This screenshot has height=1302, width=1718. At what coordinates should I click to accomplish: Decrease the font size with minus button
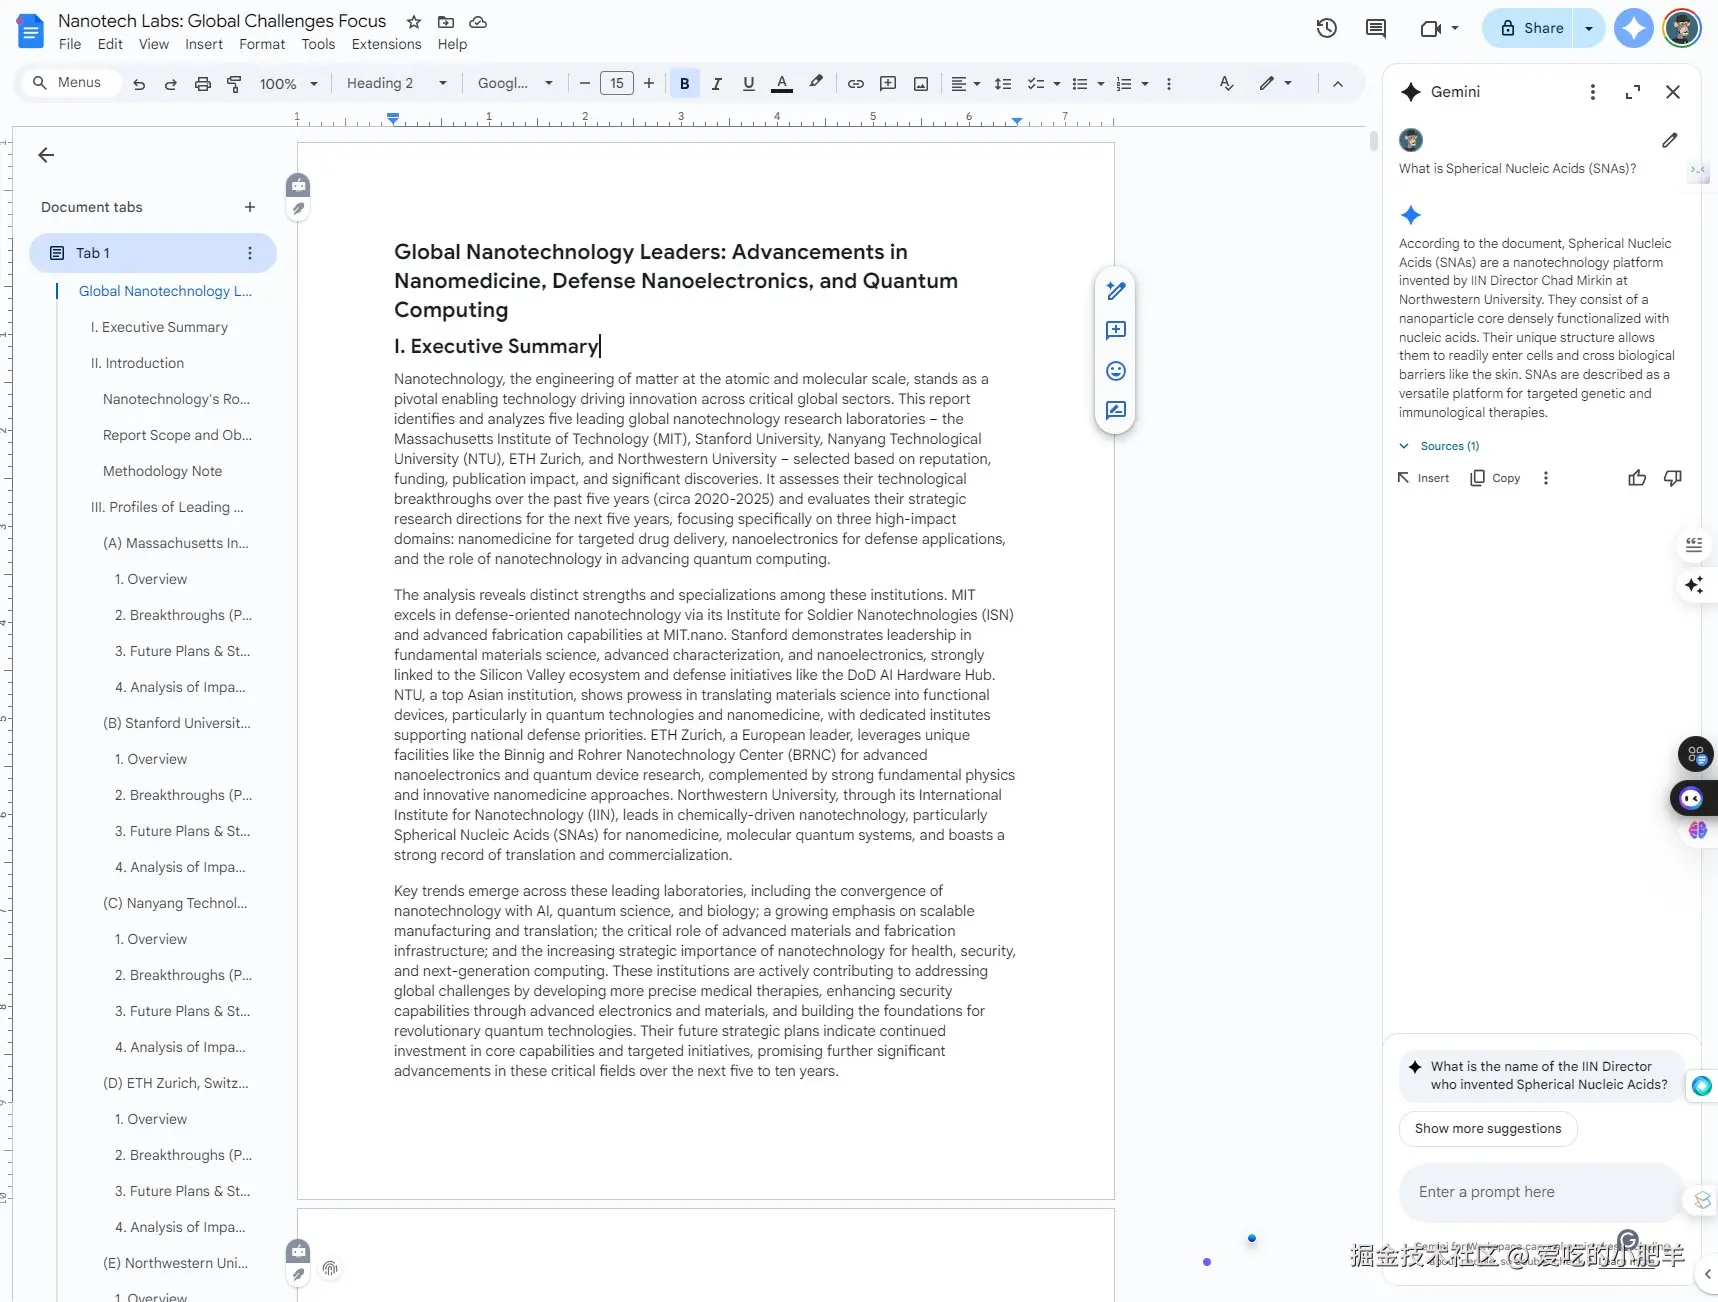tap(585, 84)
